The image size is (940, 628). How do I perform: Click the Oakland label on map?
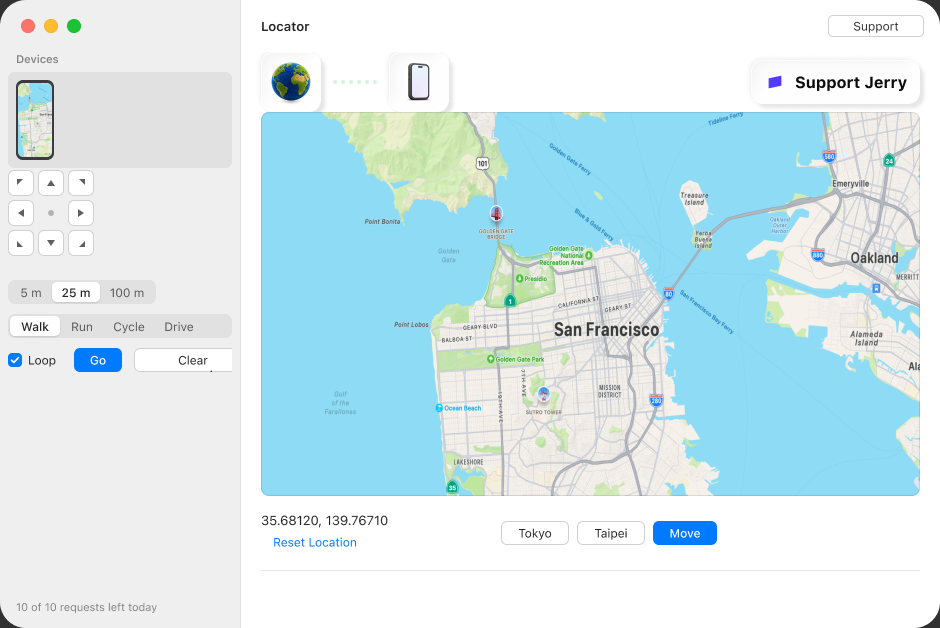tap(874, 258)
